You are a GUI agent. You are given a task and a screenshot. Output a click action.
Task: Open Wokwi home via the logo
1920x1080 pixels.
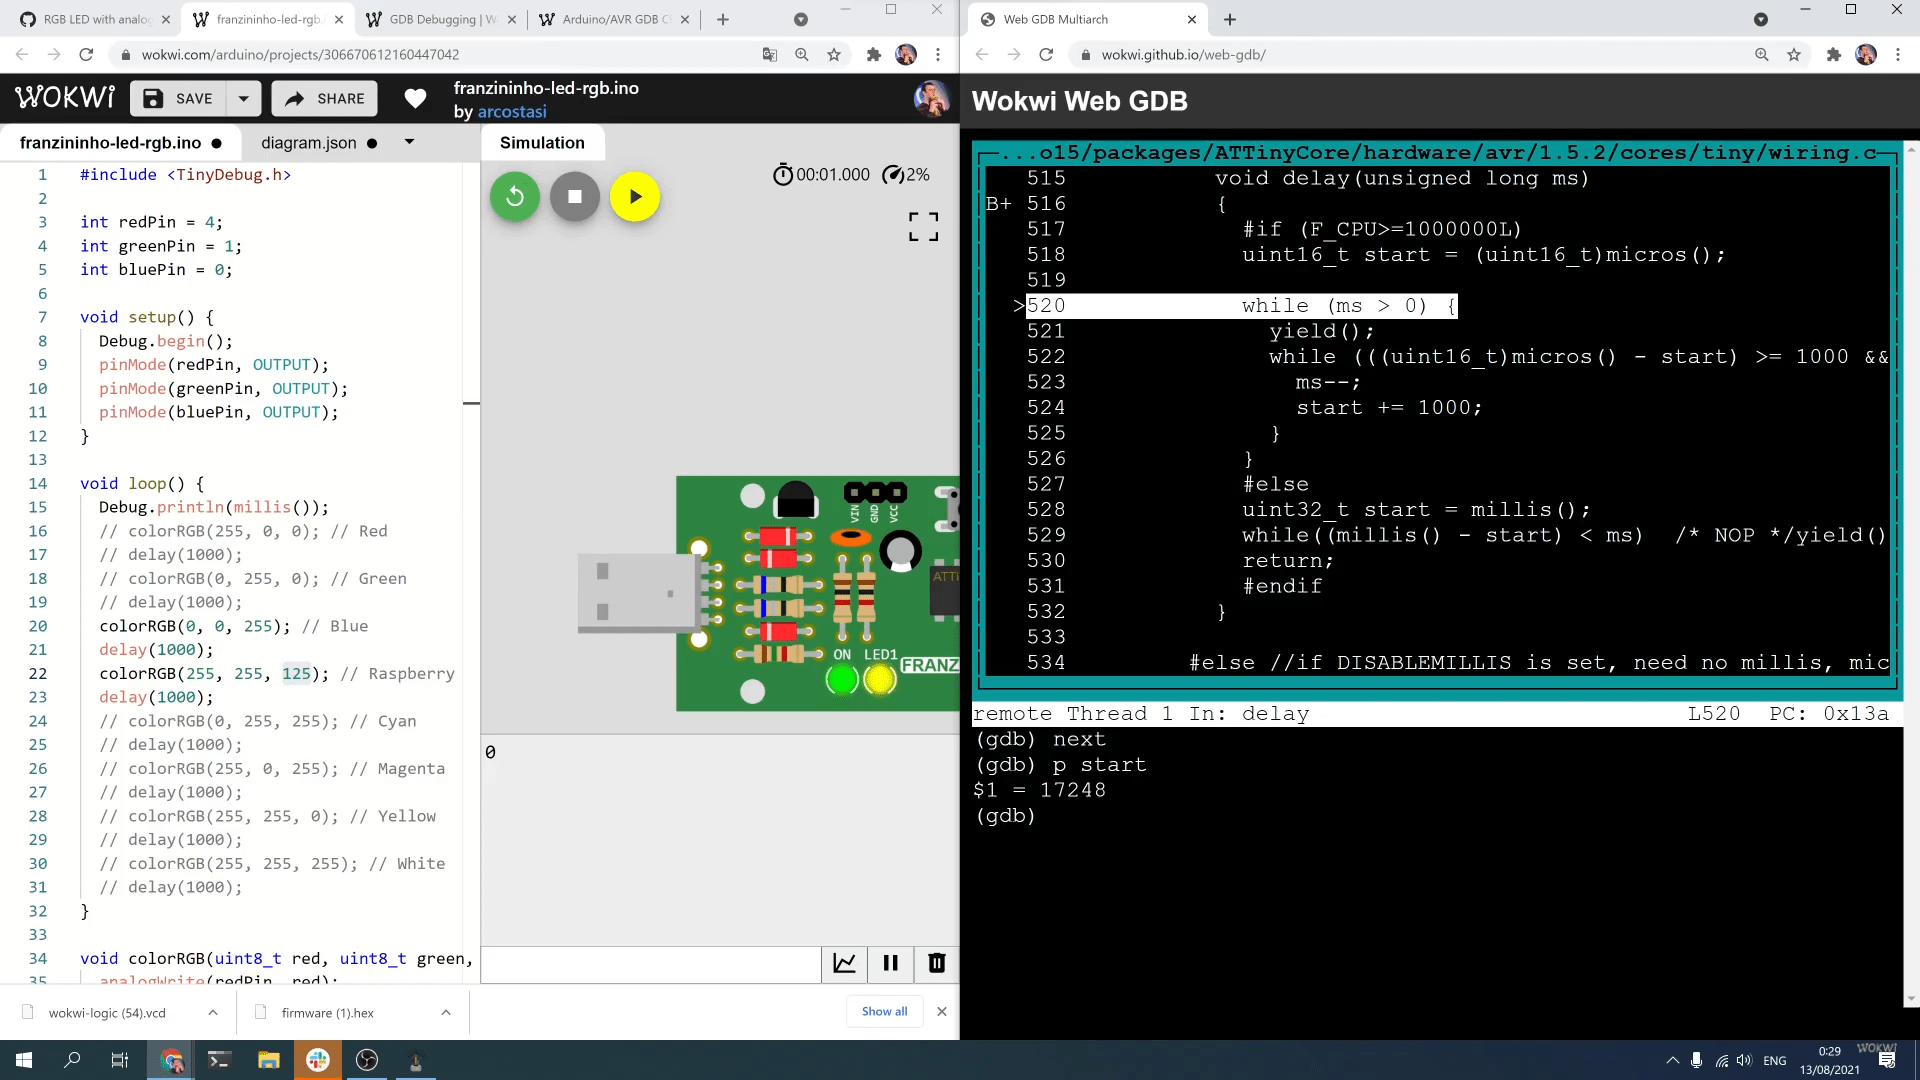pyautogui.click(x=64, y=97)
